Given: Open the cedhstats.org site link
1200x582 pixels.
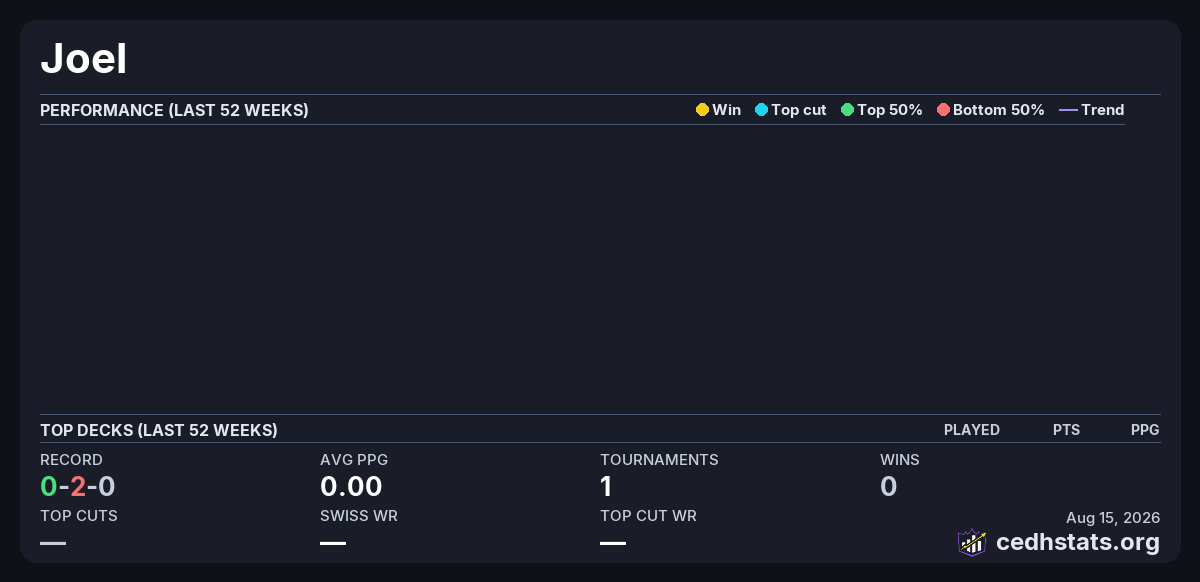Looking at the screenshot, I should pyautogui.click(x=1078, y=543).
